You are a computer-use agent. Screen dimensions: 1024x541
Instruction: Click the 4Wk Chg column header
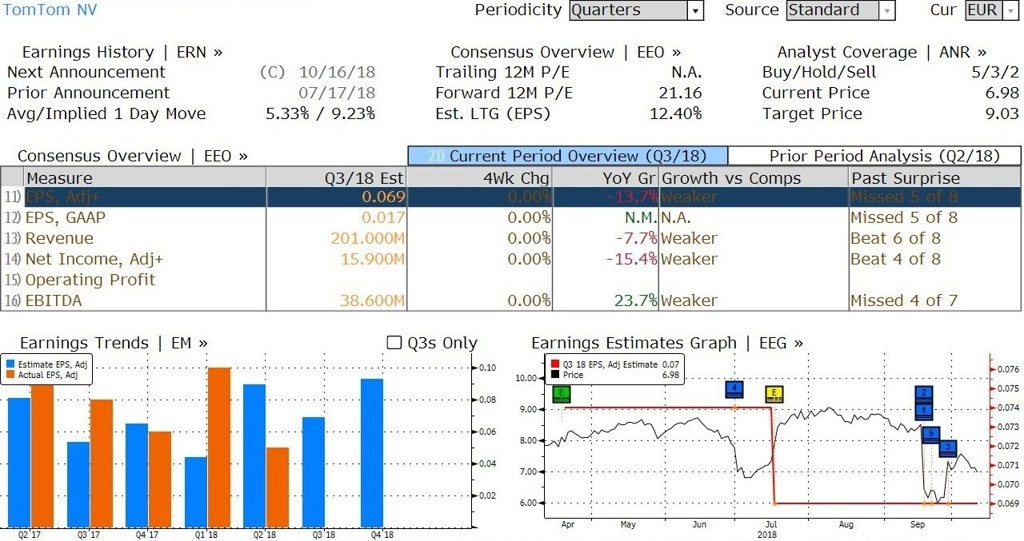point(480,178)
